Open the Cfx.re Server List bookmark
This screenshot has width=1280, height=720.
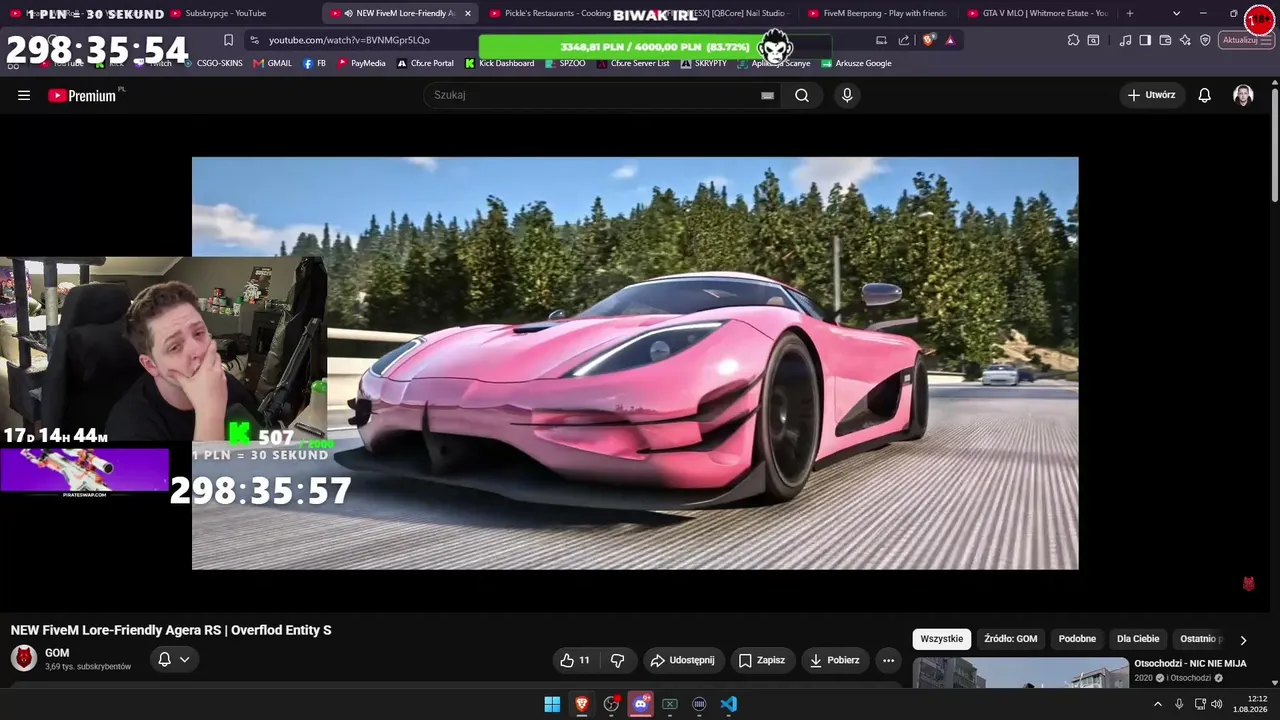(633, 63)
